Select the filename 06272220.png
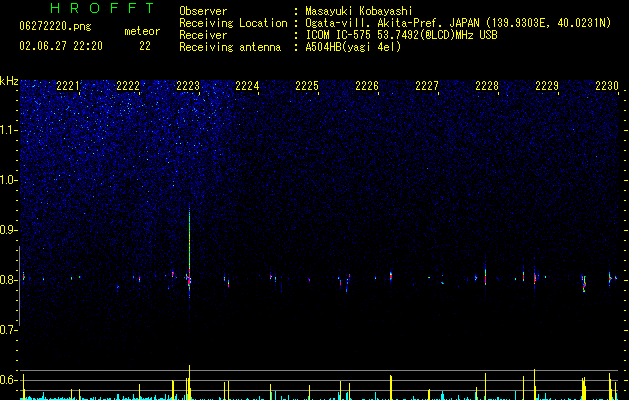Image resolution: width=629 pixels, height=400 pixels. pos(55,27)
